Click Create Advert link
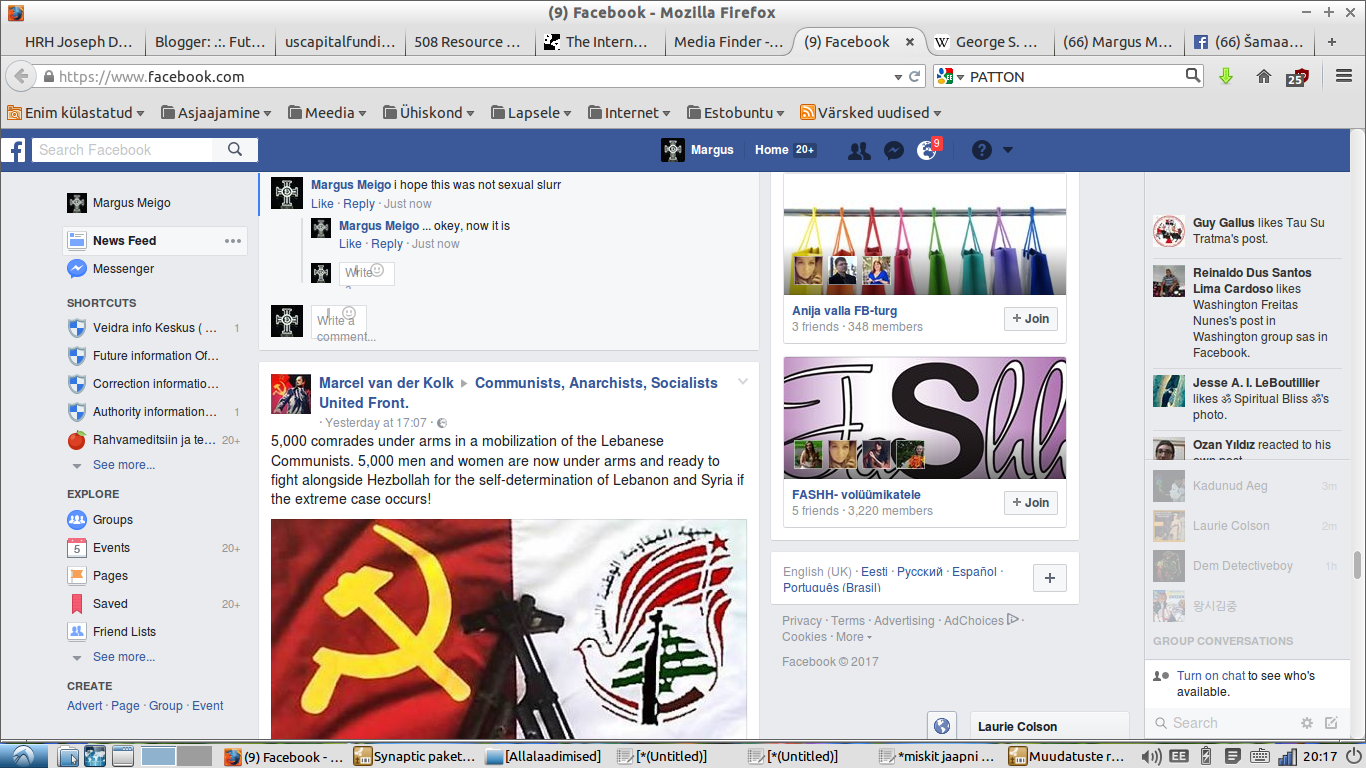The width and height of the screenshot is (1366, 768). pos(85,706)
